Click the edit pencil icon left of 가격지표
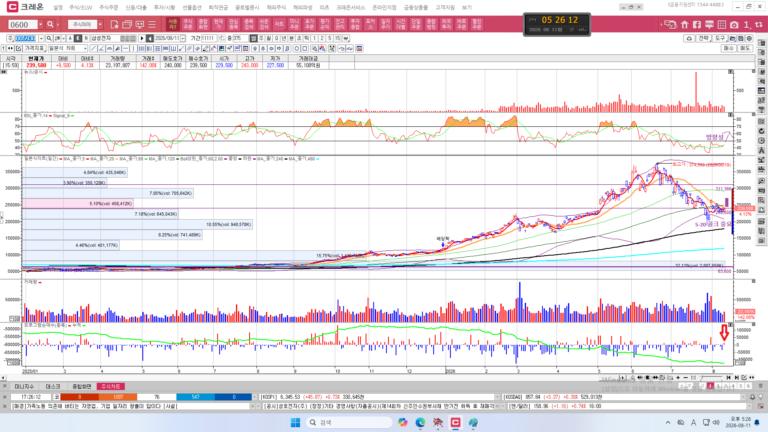 click(18, 48)
